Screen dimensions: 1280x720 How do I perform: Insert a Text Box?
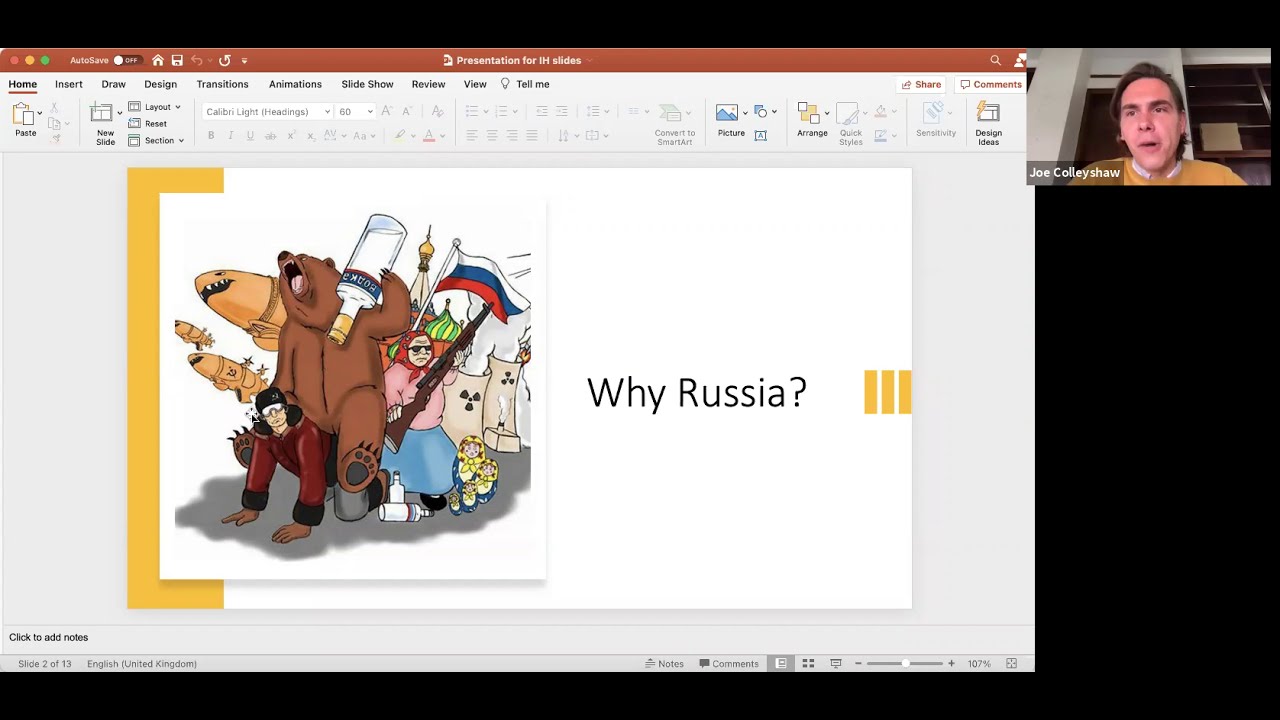761,136
